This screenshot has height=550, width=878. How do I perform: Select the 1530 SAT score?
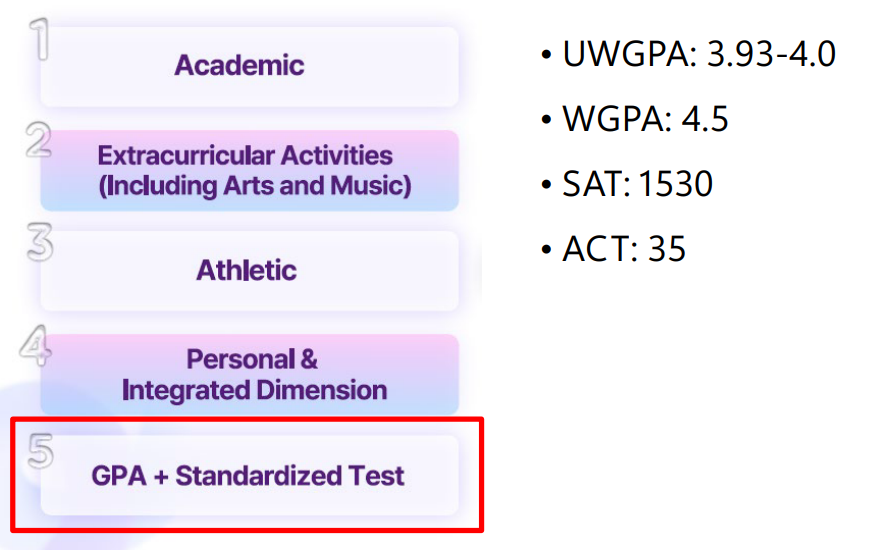pyautogui.click(x=674, y=184)
